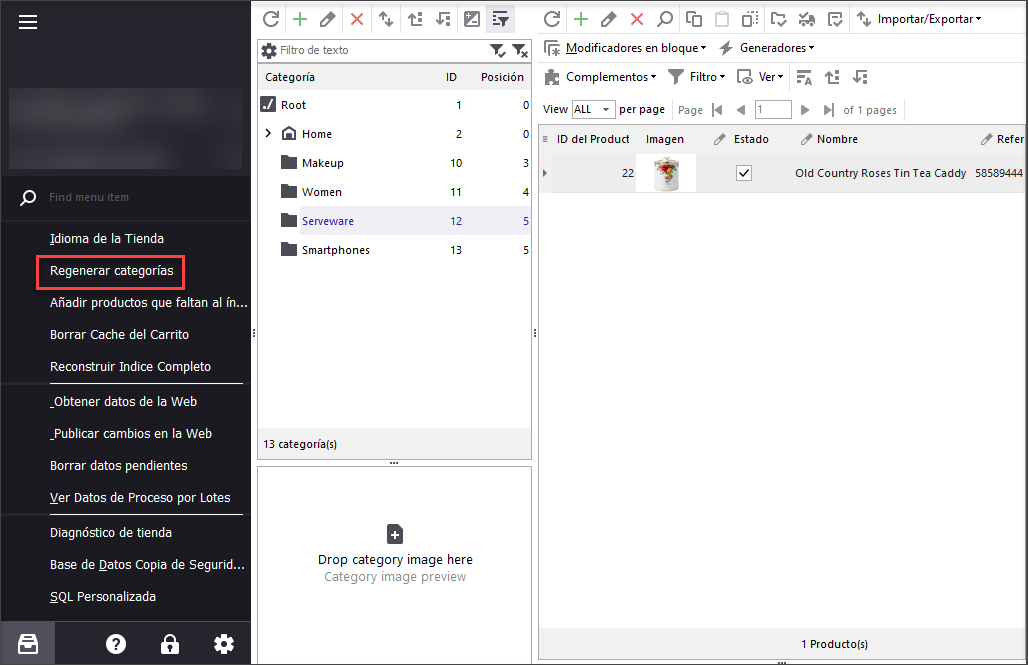Add a new category with green plus
Viewport: 1028px width, 665px height.
tap(299, 19)
